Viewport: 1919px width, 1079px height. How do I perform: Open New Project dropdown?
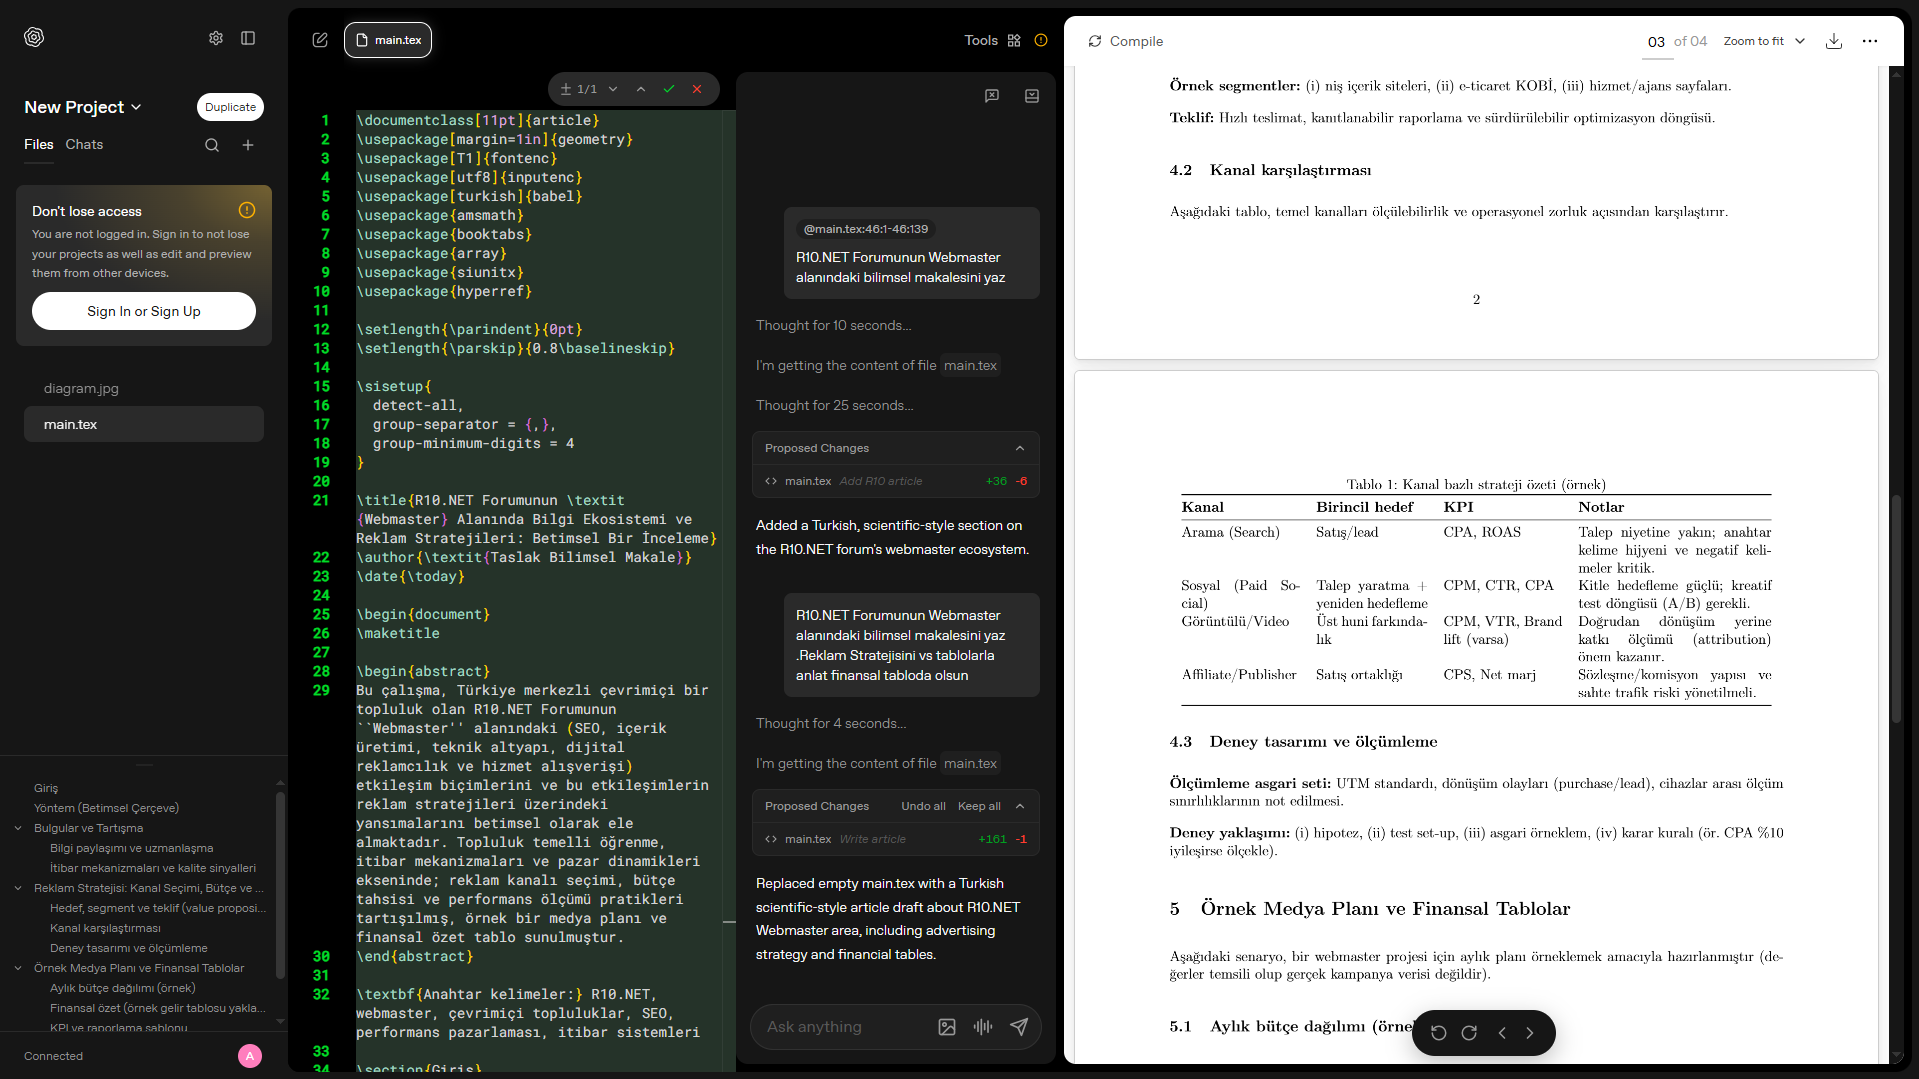(83, 107)
